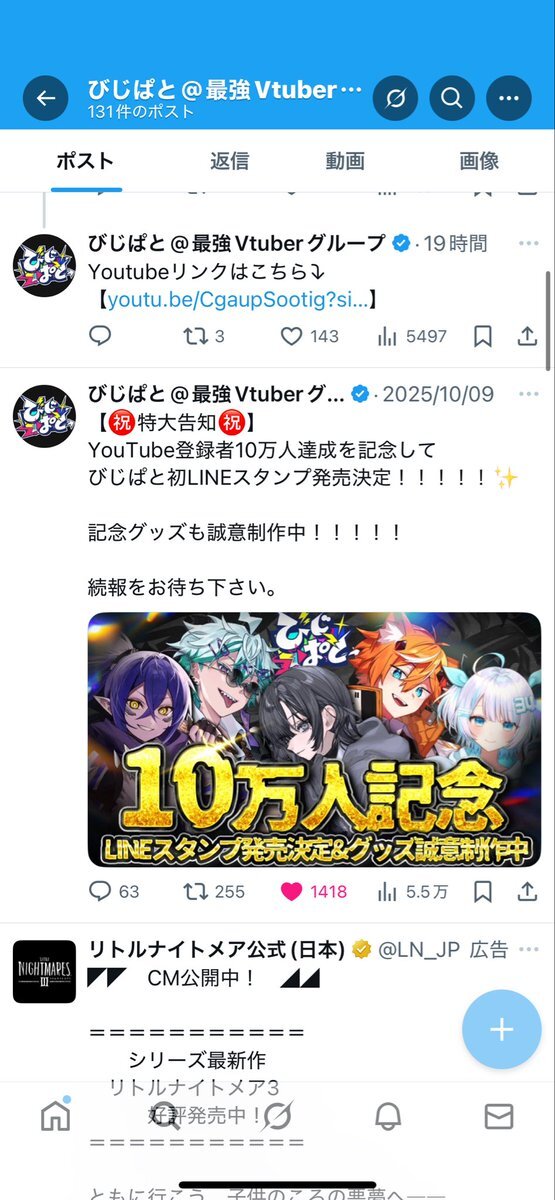Tap the Grok slash icon in header
The height and width of the screenshot is (1200, 555).
click(395, 98)
